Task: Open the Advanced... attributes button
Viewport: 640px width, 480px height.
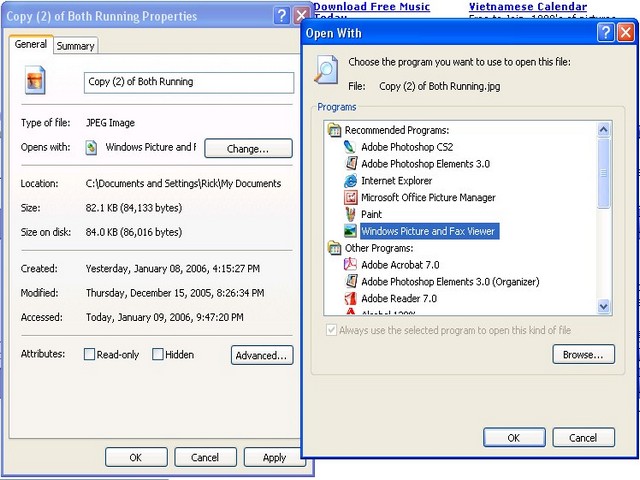Action: [262, 355]
